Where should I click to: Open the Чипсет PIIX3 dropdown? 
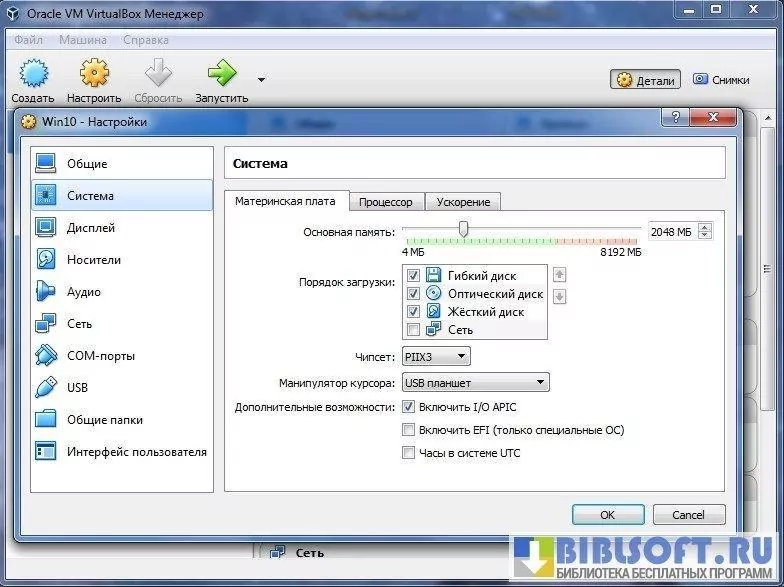coord(435,356)
